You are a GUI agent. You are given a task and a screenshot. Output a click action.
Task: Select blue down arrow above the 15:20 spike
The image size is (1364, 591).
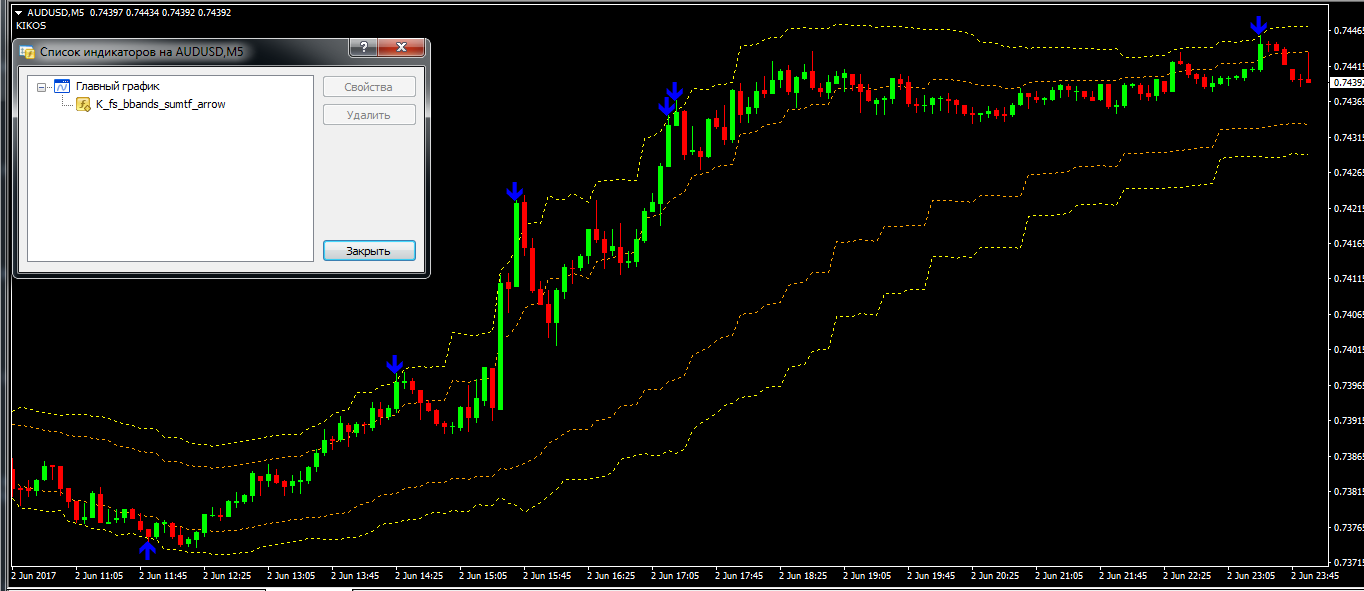[x=514, y=190]
